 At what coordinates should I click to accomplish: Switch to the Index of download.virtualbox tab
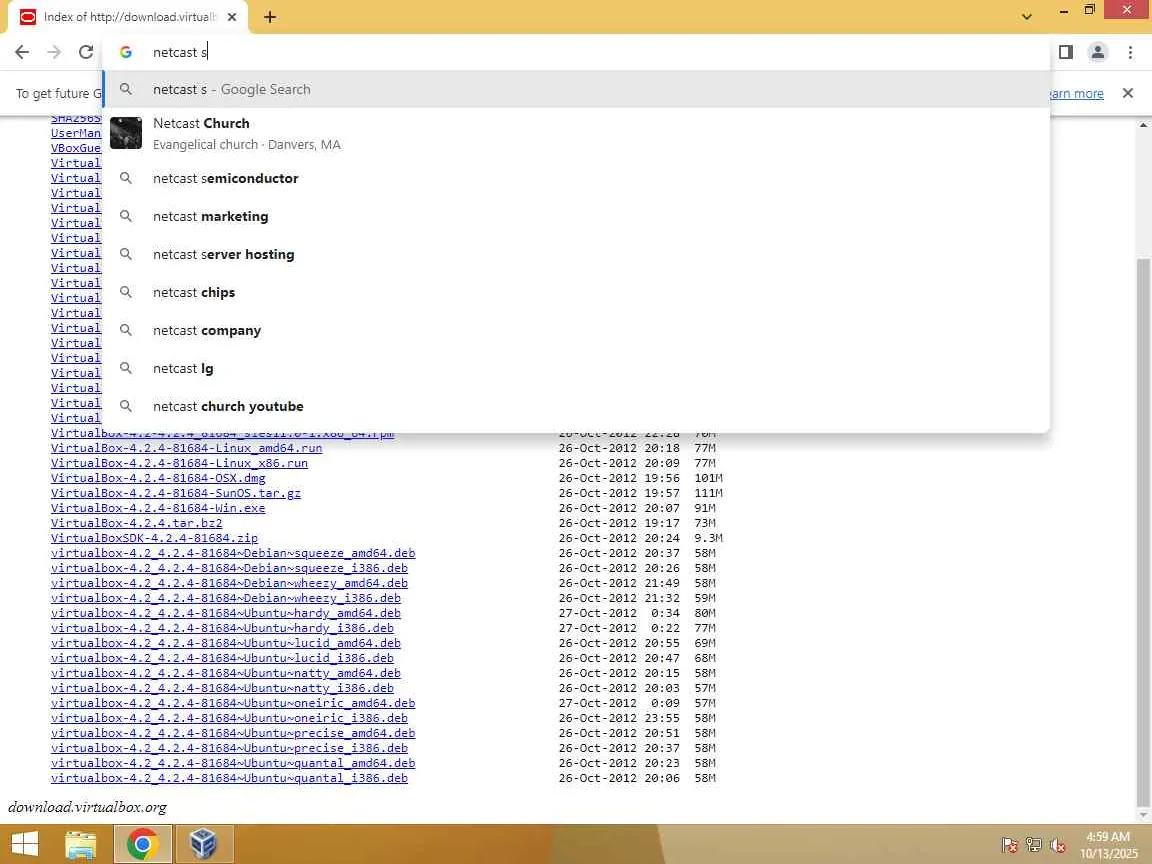click(x=129, y=17)
